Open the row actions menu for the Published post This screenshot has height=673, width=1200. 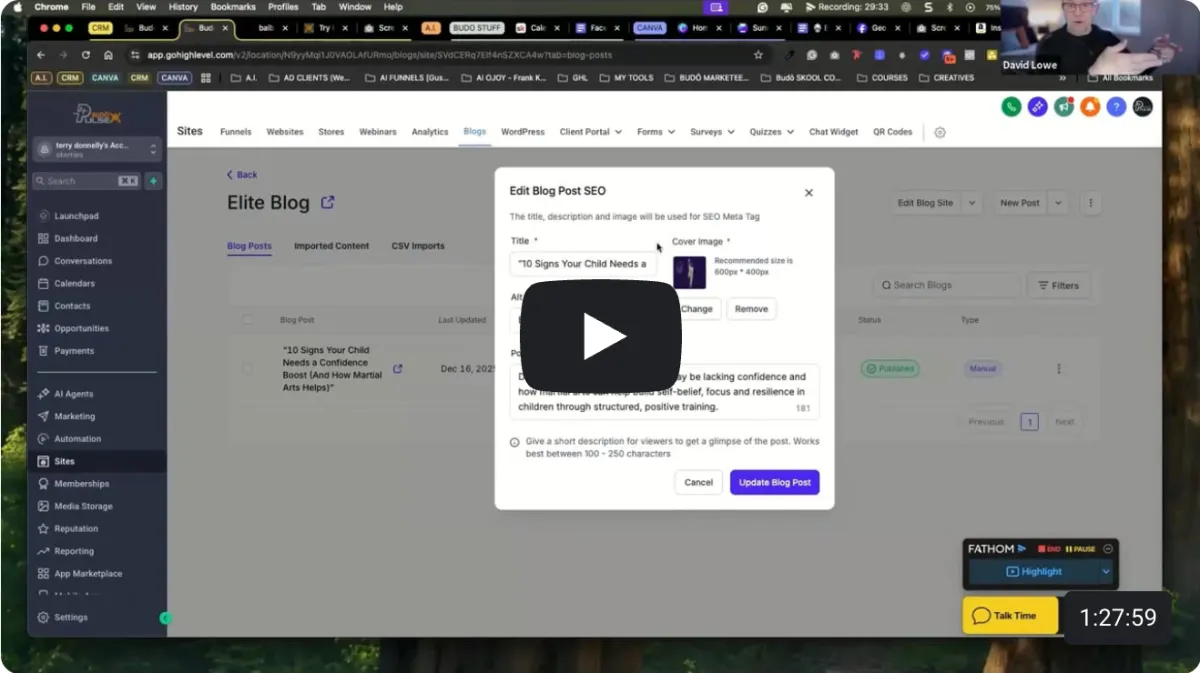1059,369
